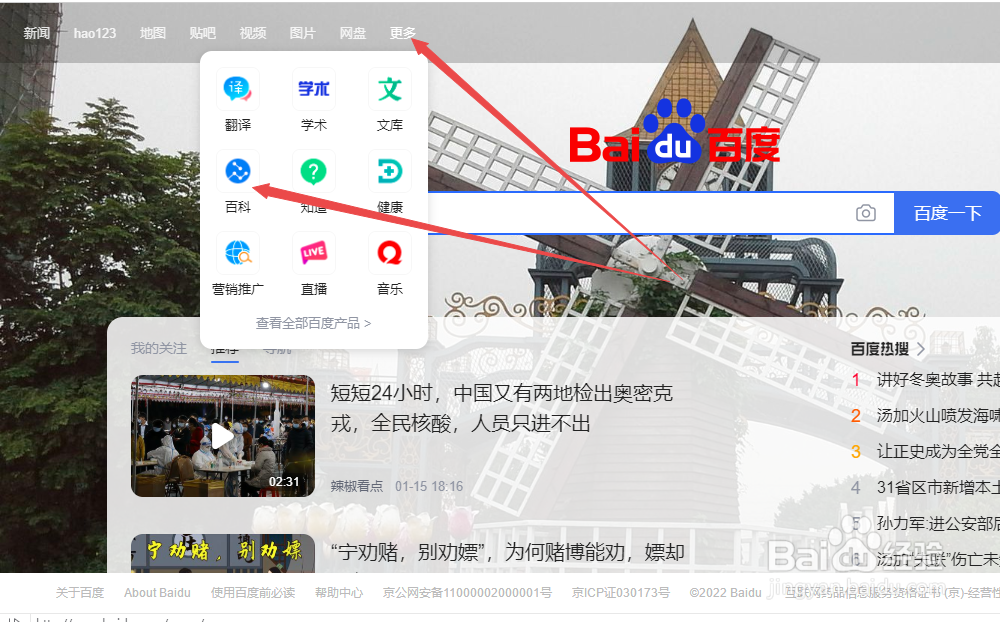The width and height of the screenshot is (1000, 622).
Task: Open the 翻译 translate icon
Action: pos(237,89)
